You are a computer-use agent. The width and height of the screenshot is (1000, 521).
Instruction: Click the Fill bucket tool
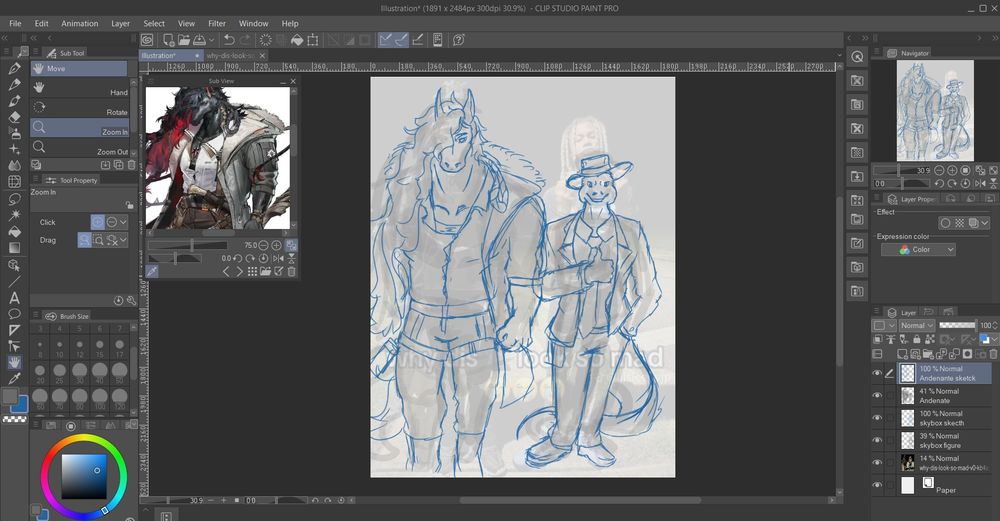pyautogui.click(x=15, y=231)
